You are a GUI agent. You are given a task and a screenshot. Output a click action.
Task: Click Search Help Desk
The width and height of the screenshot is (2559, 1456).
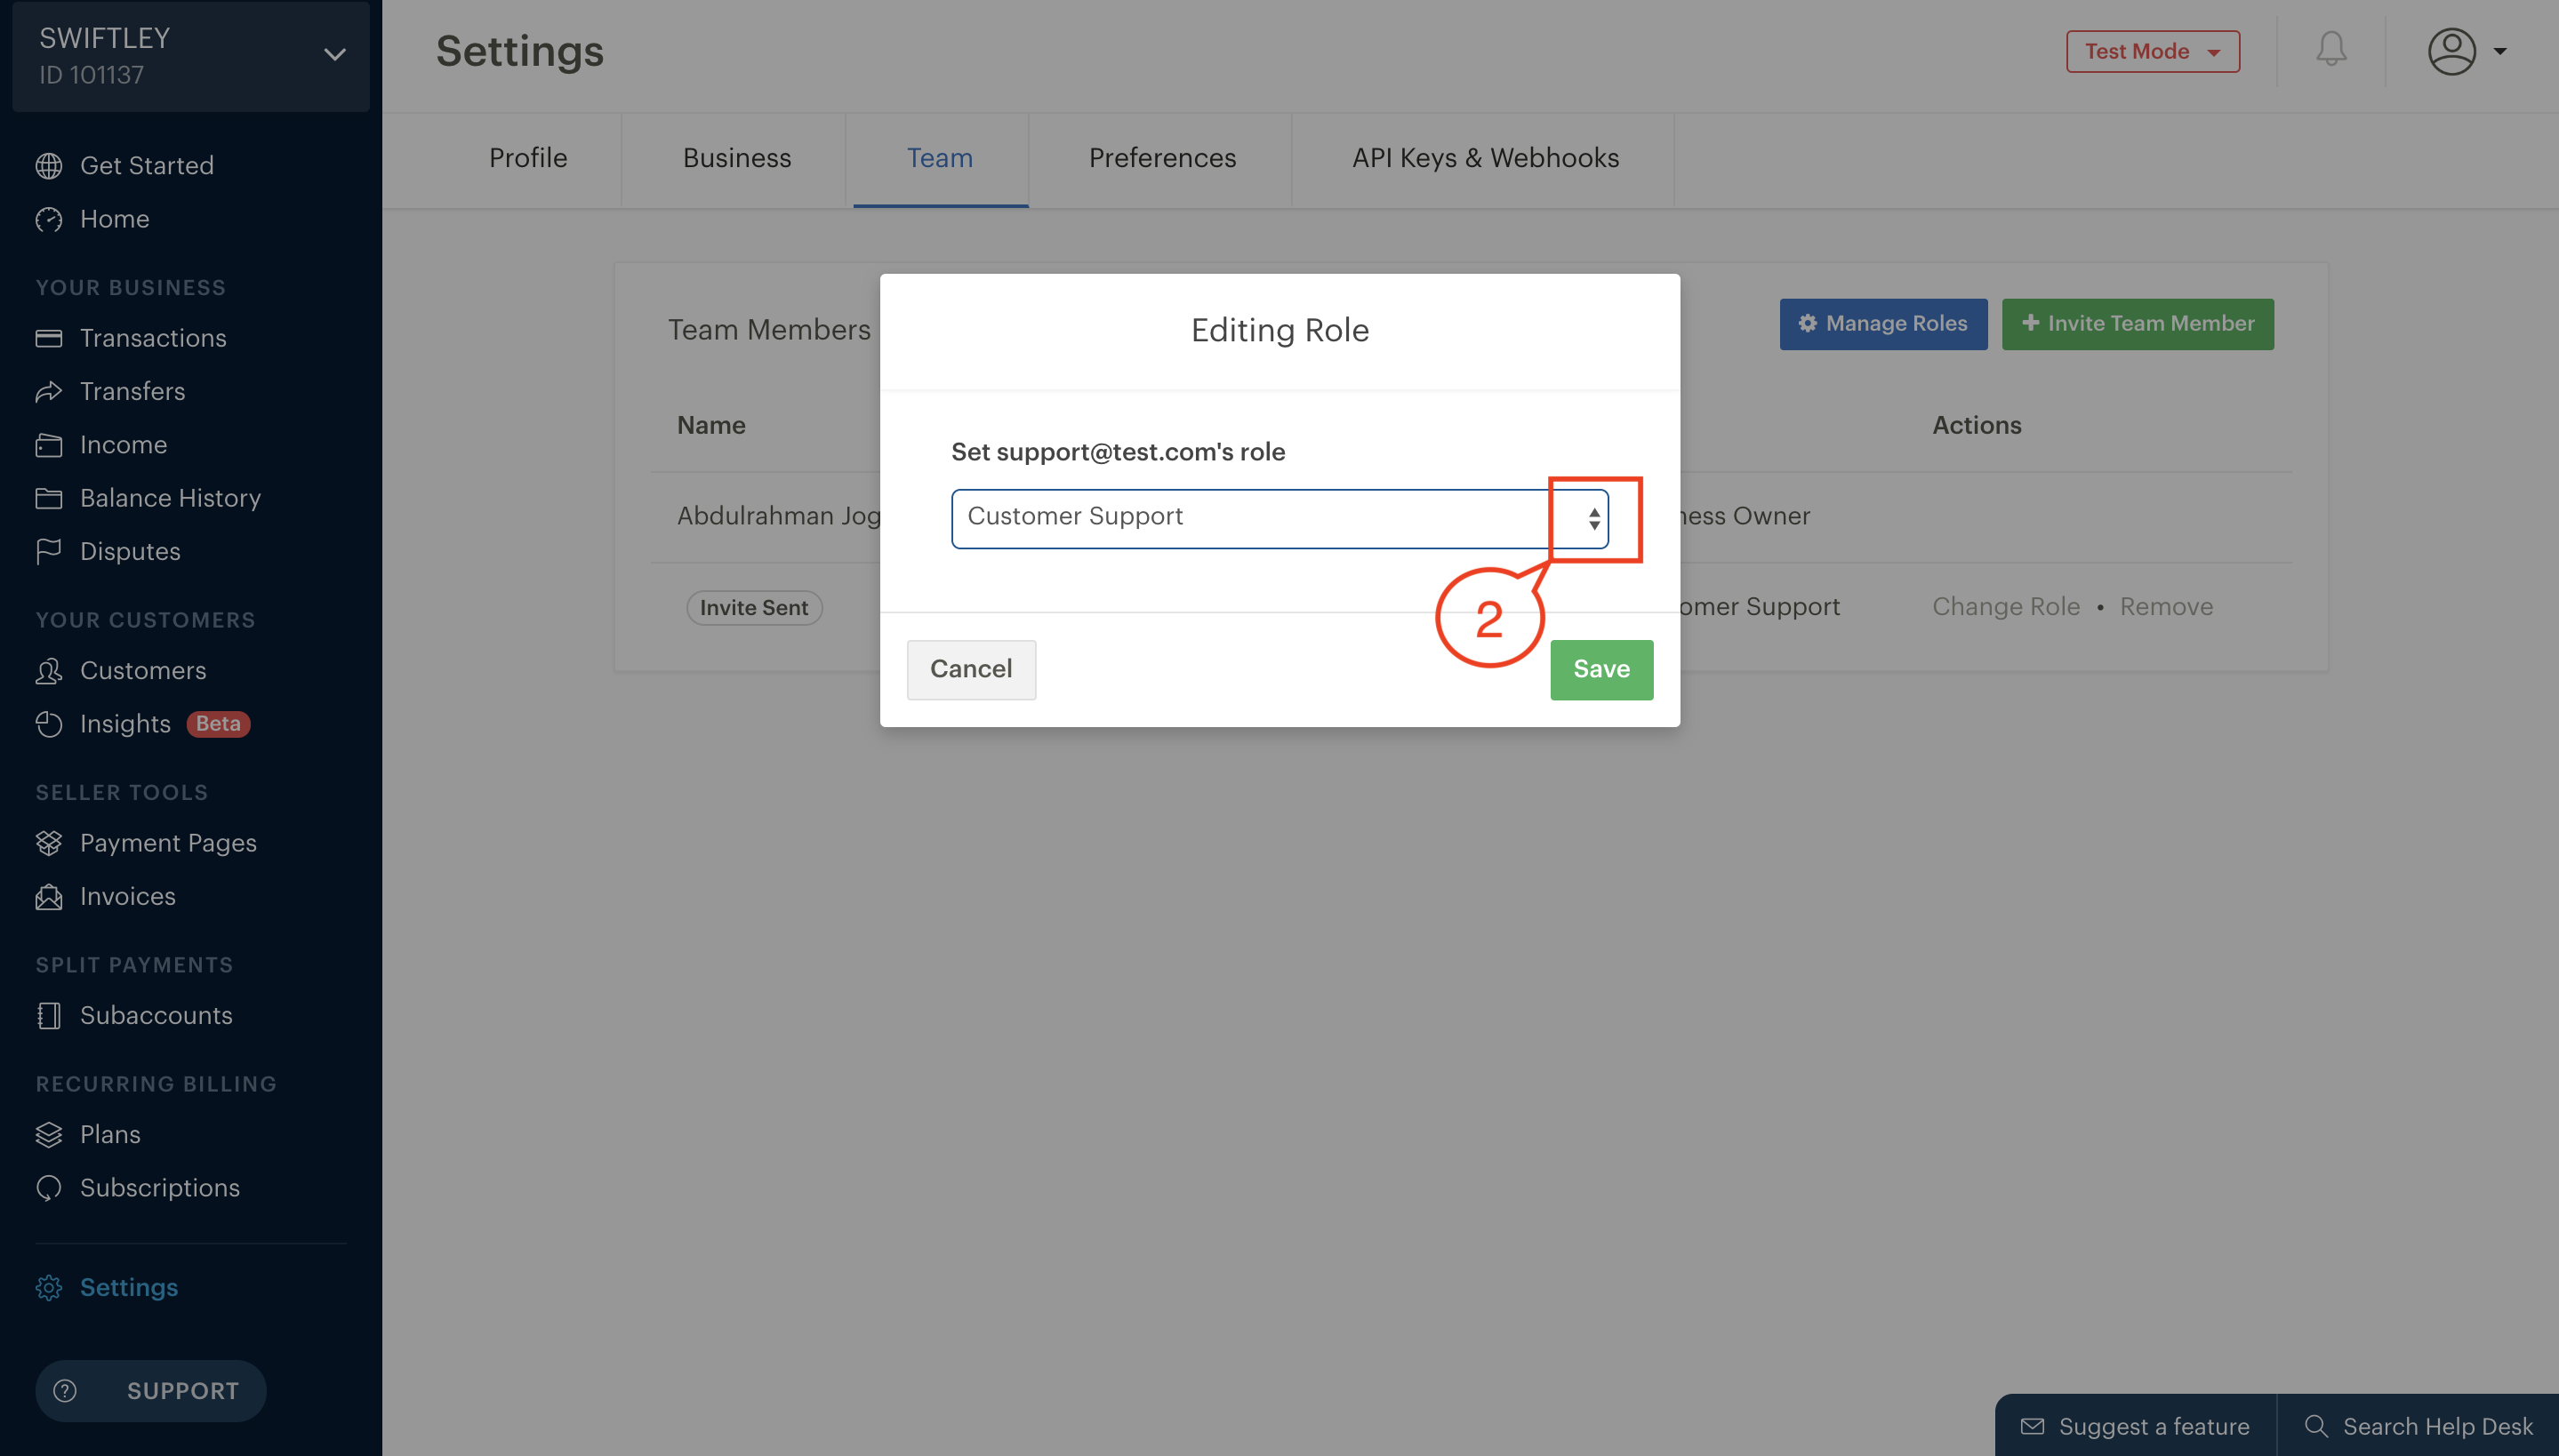click(2418, 1426)
